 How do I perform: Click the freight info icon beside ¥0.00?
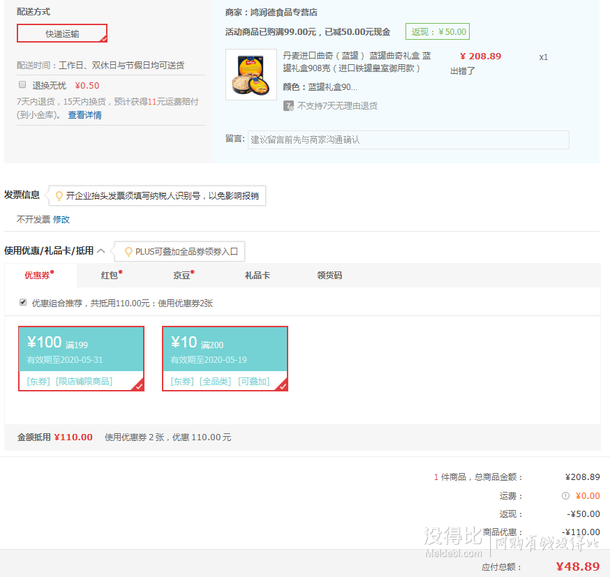pyautogui.click(x=565, y=496)
